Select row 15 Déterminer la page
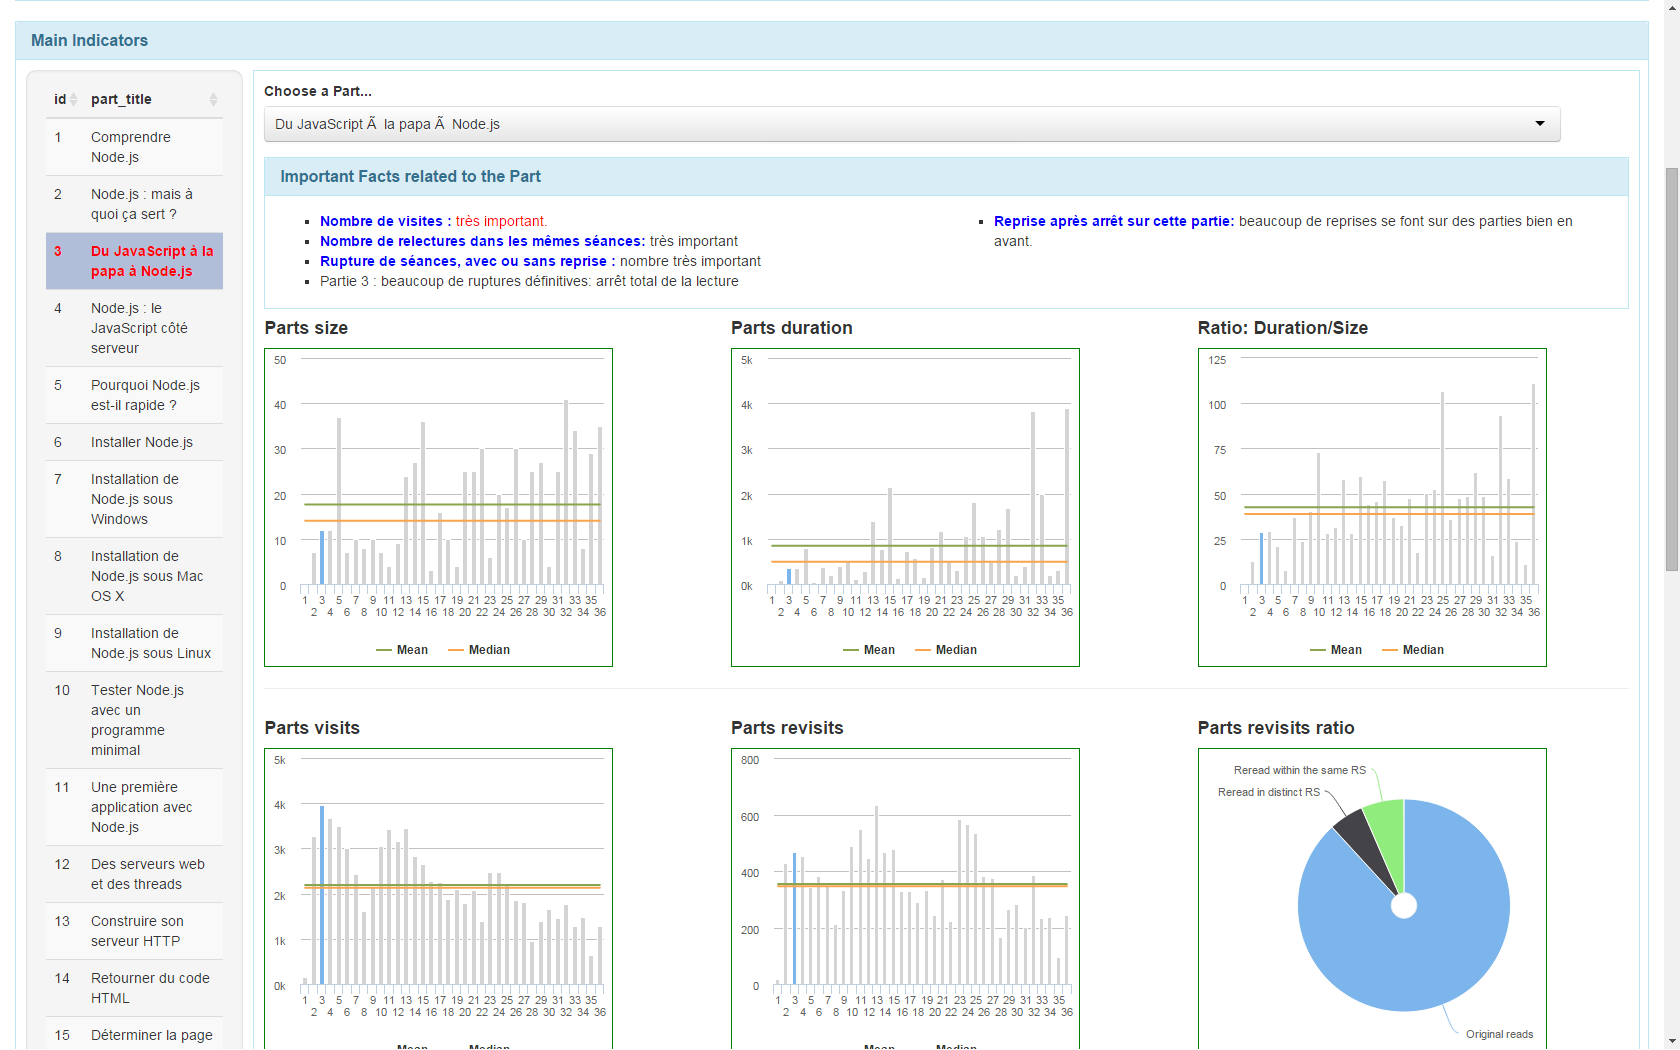Screen dimensions: 1680x1050 pos(134,1035)
